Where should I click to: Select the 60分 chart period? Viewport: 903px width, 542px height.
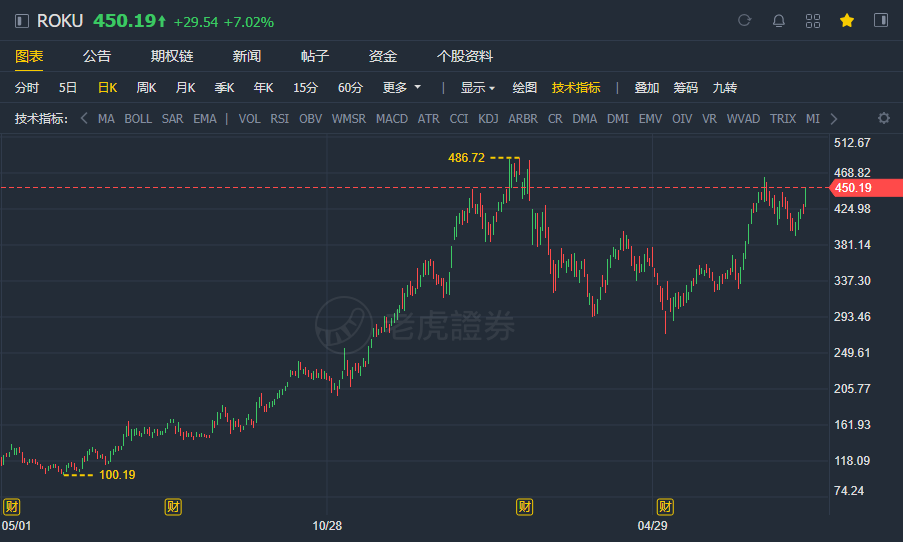click(x=350, y=88)
